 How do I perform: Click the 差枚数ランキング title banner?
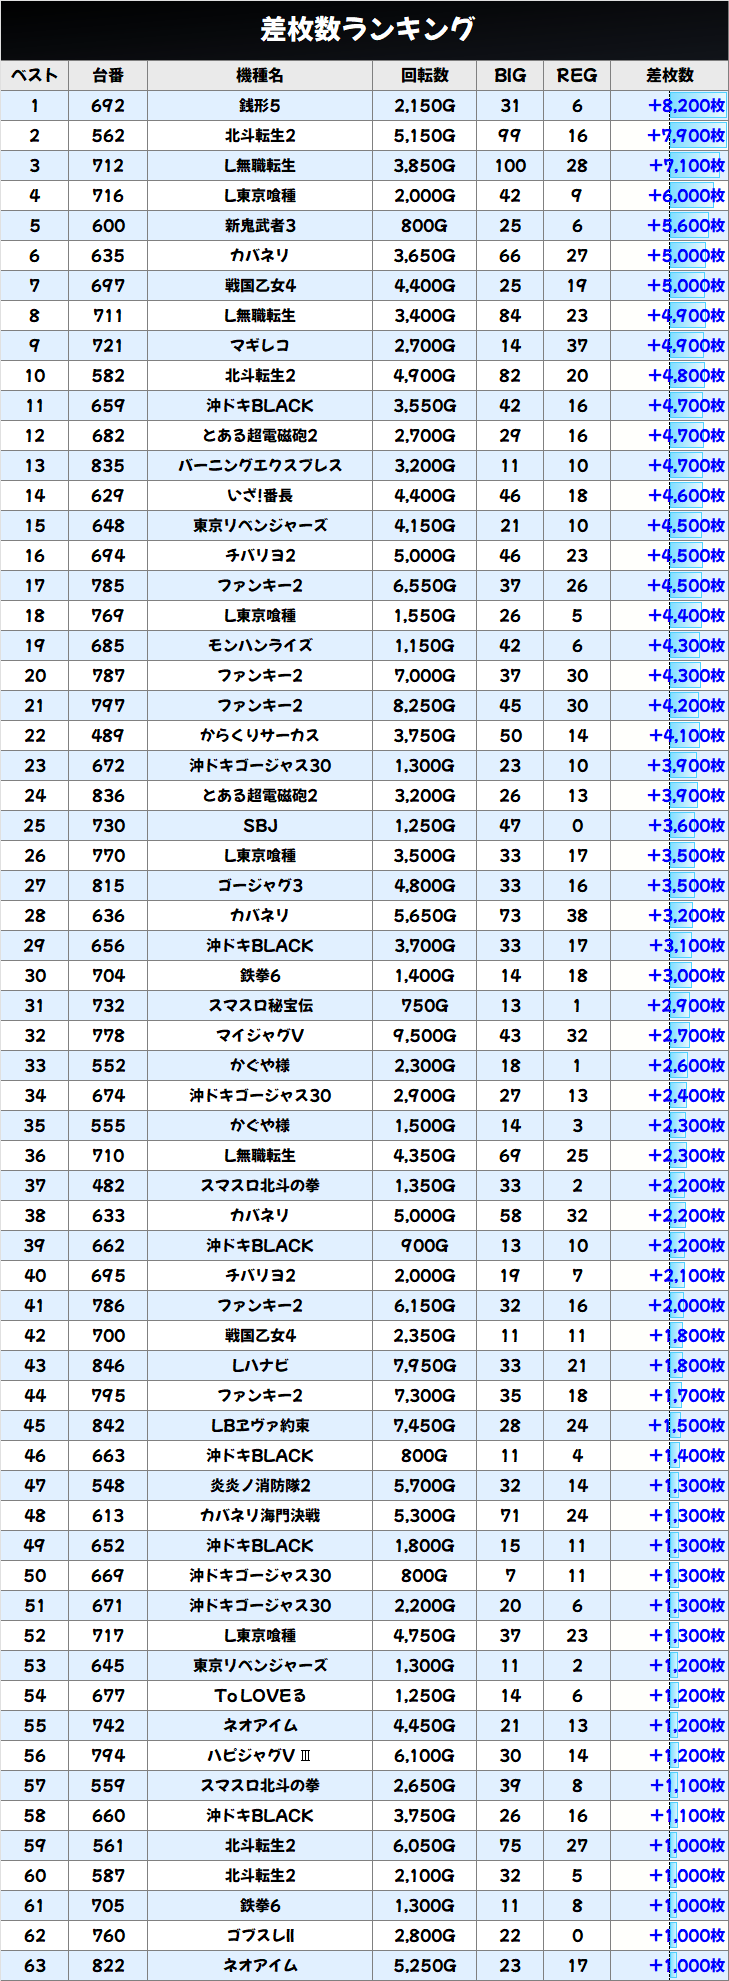coord(364,30)
